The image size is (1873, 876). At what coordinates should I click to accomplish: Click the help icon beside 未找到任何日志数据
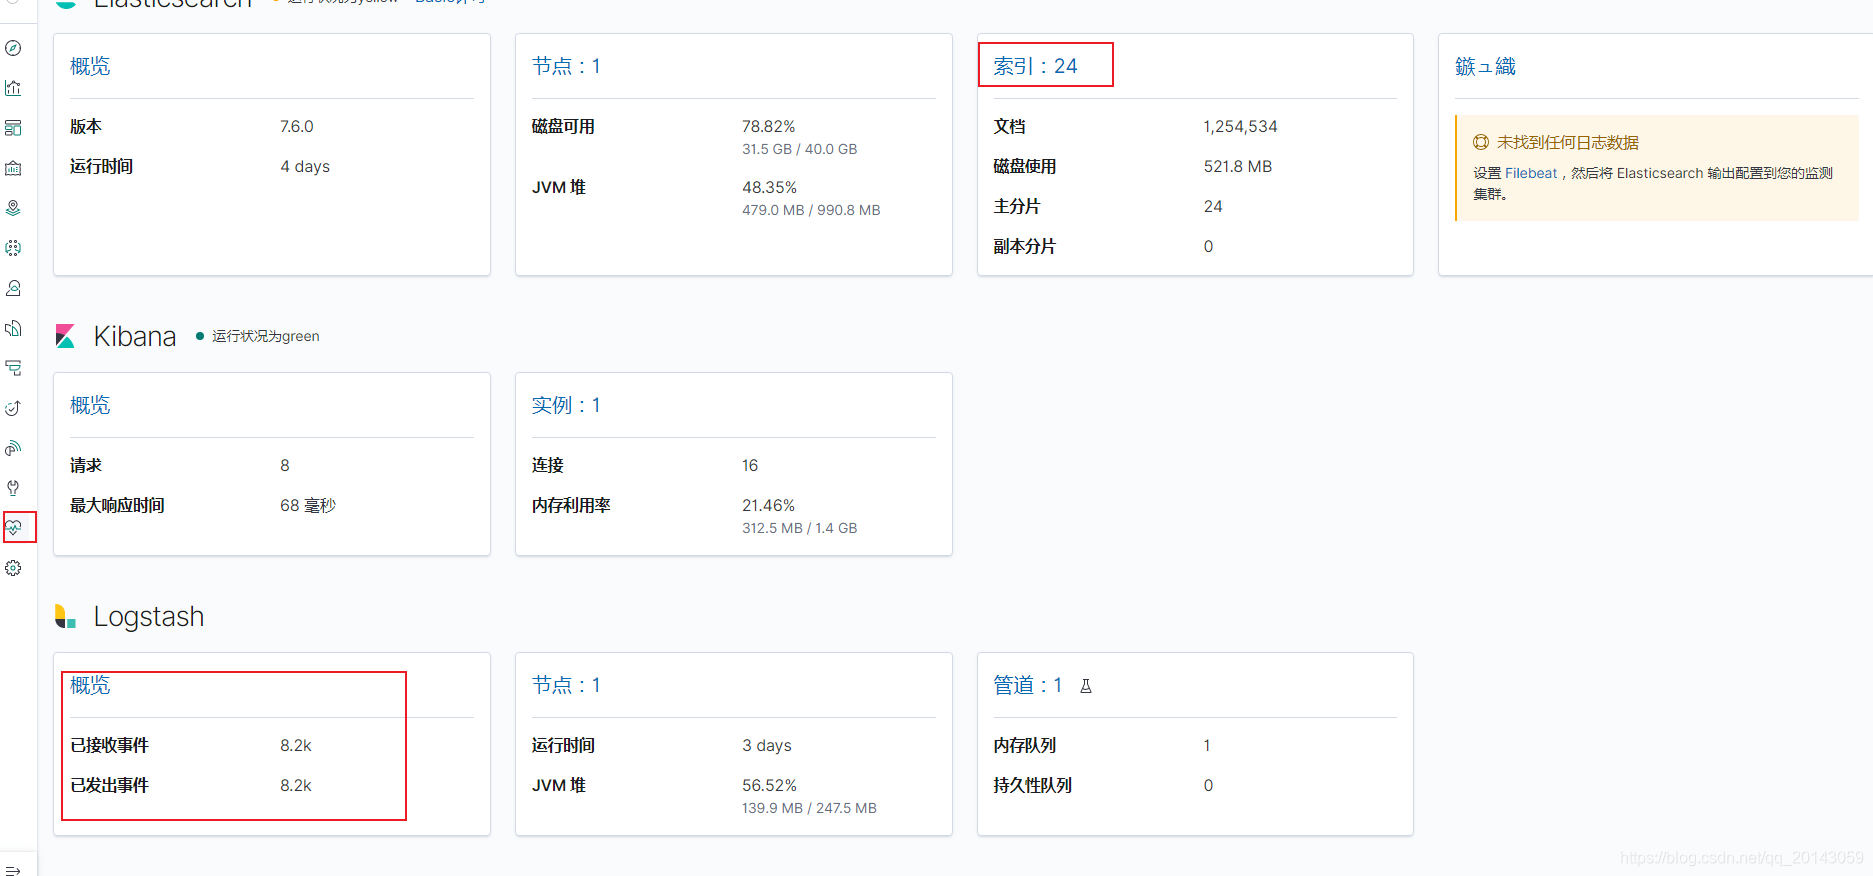click(x=1481, y=143)
